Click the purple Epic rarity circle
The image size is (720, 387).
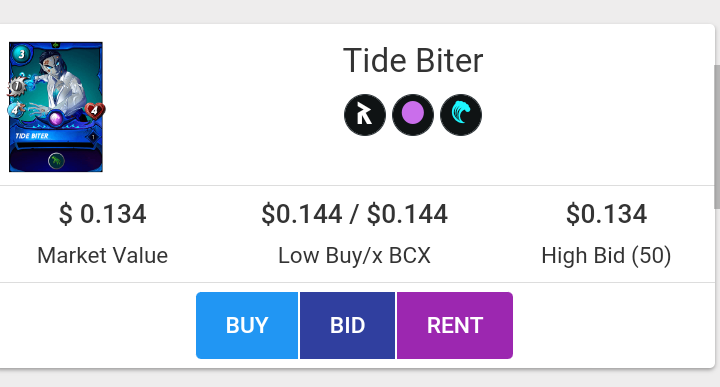(413, 115)
